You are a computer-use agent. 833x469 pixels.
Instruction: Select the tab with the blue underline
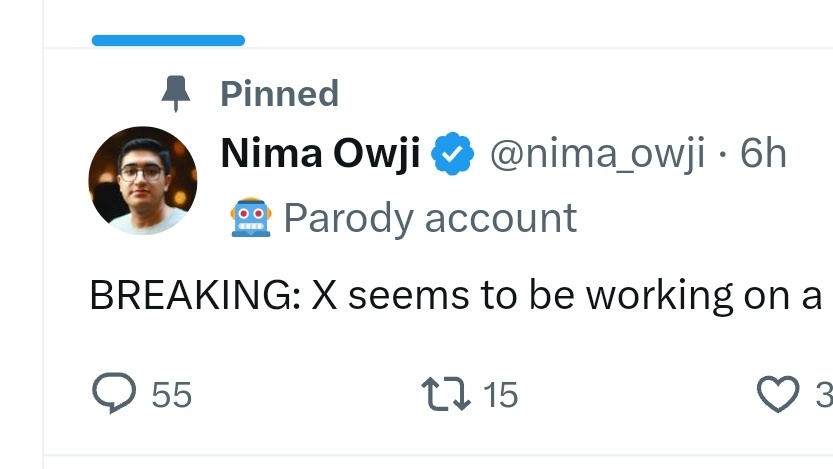pos(168,40)
